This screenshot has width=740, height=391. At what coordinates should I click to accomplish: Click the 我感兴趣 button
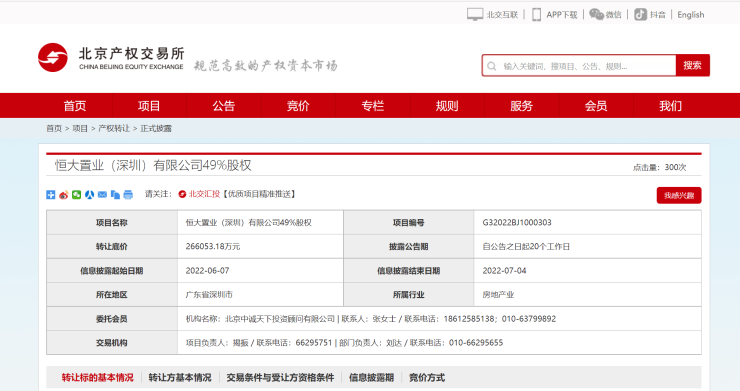tap(679, 196)
